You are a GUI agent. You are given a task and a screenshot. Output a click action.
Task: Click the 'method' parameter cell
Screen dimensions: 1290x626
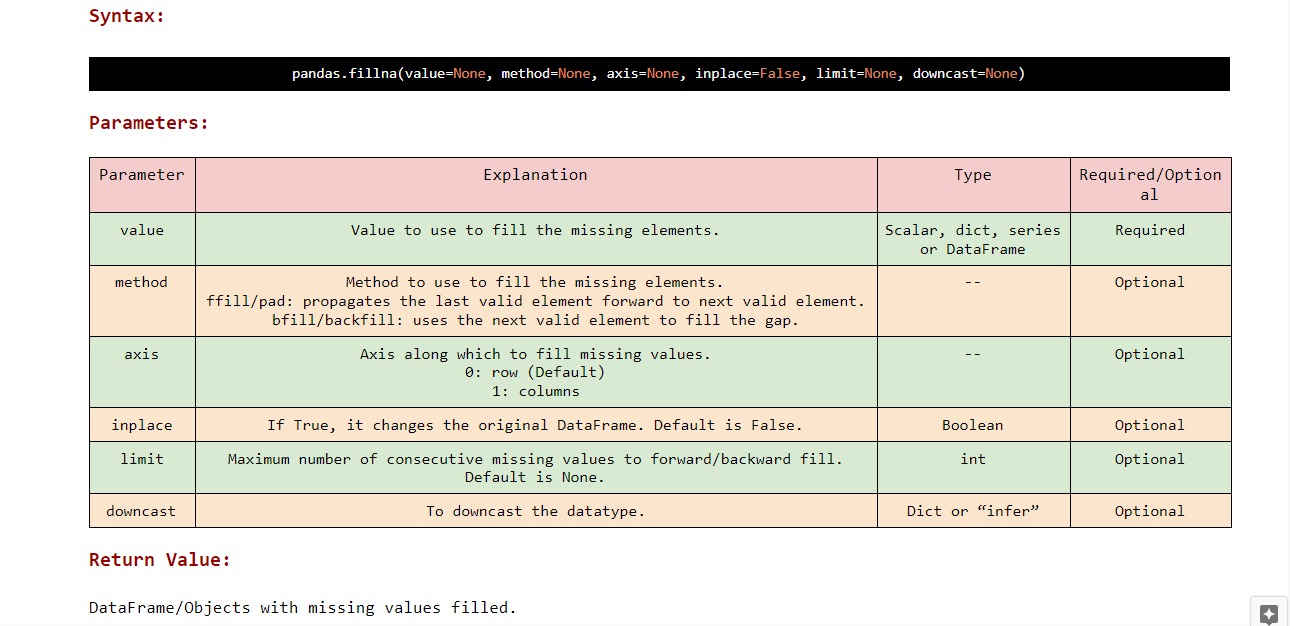142,300
